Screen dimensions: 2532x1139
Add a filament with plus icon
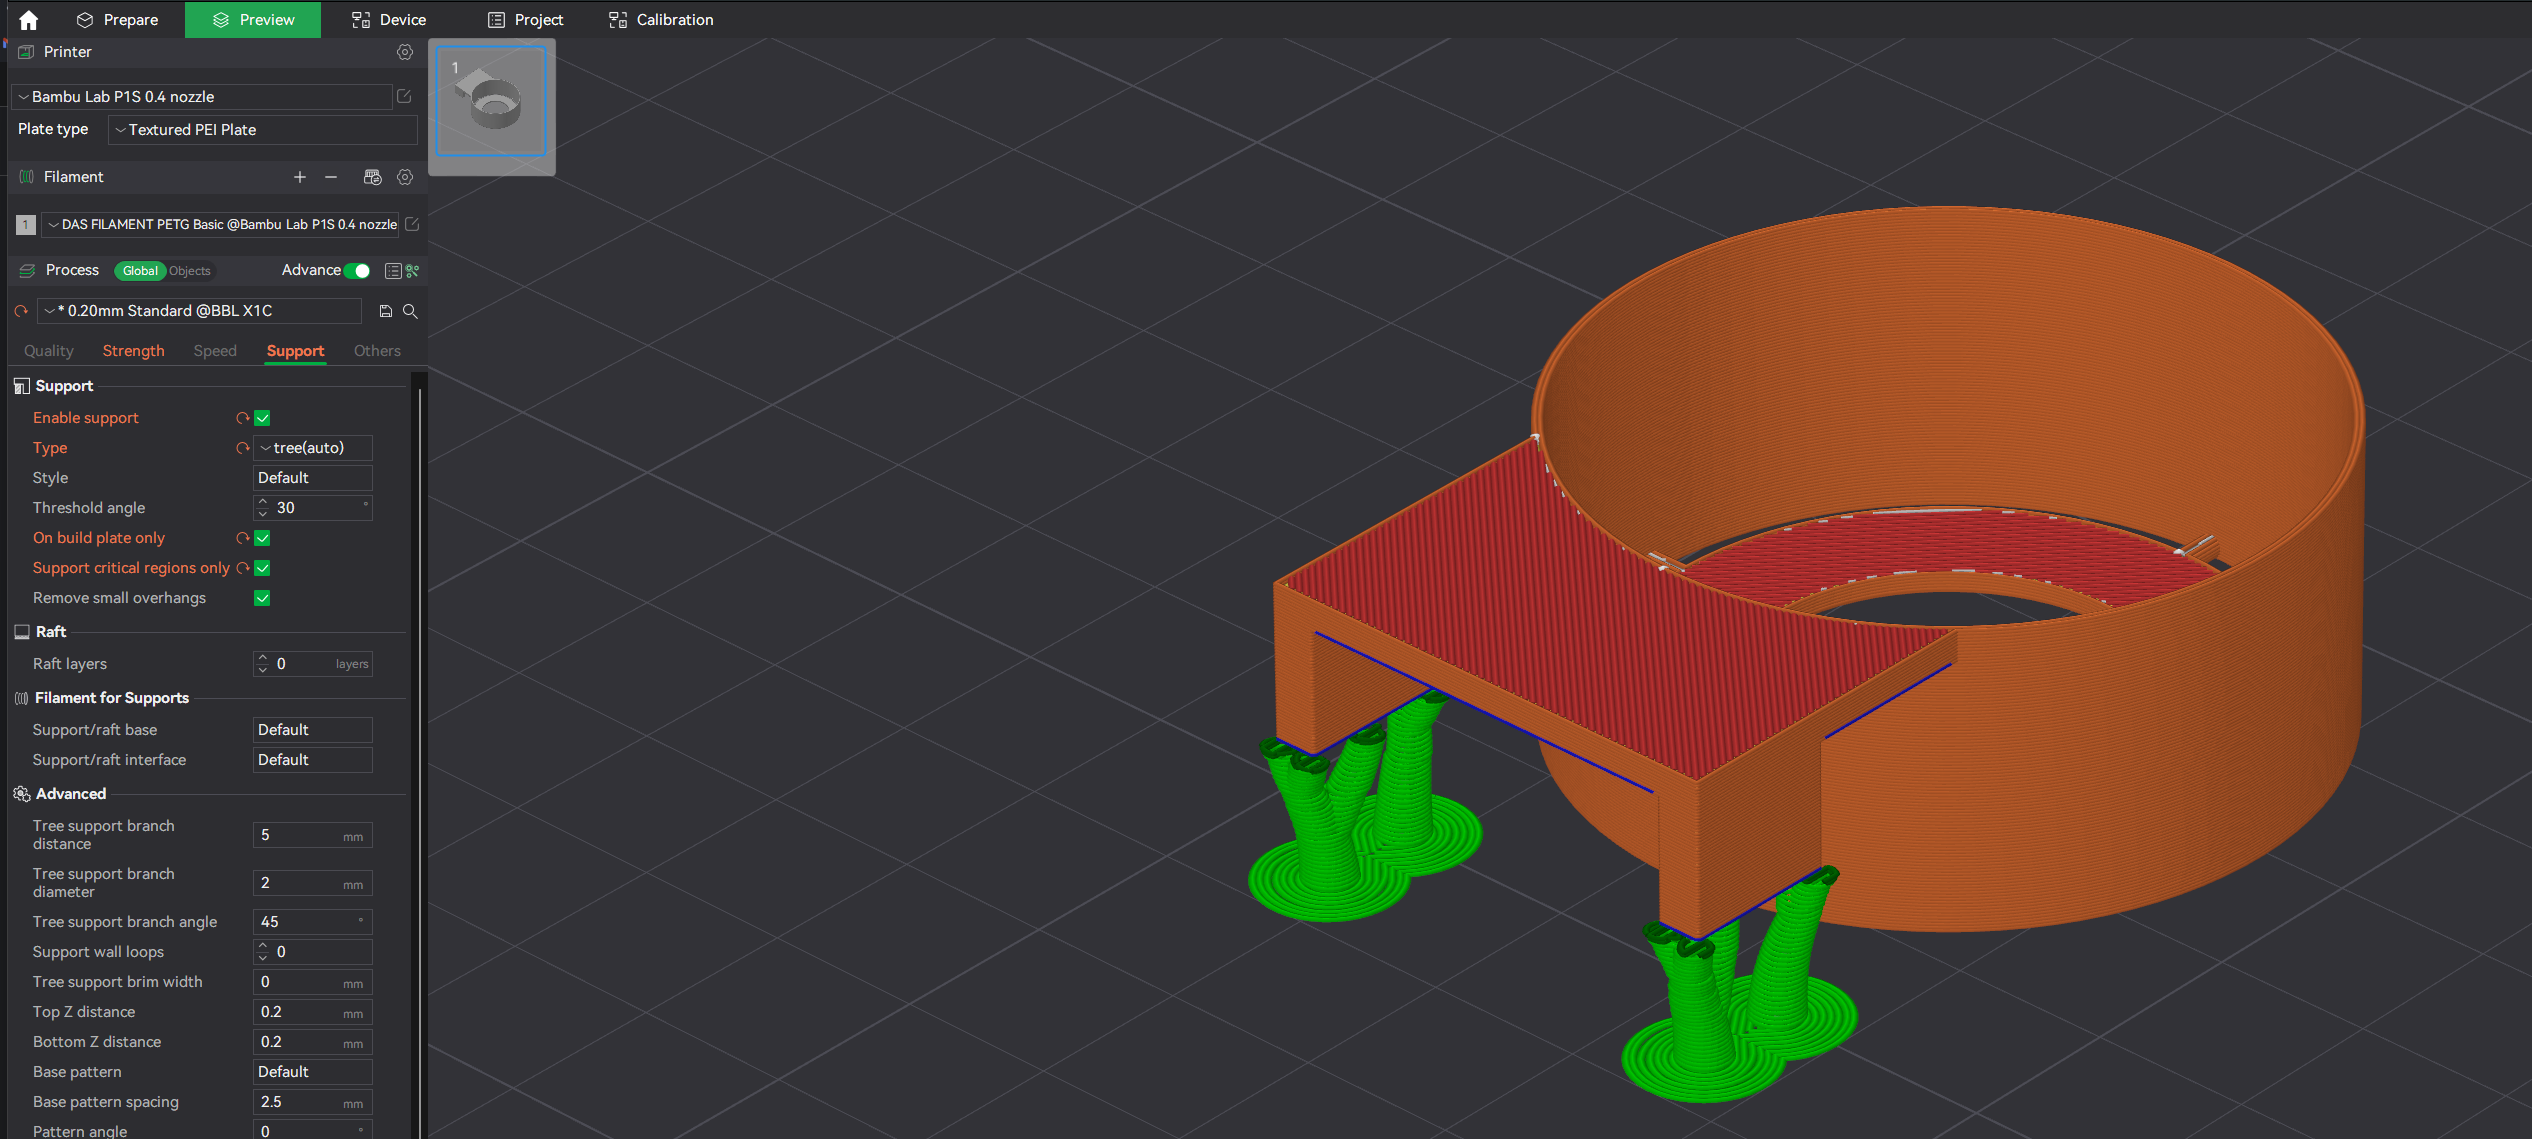point(299,177)
